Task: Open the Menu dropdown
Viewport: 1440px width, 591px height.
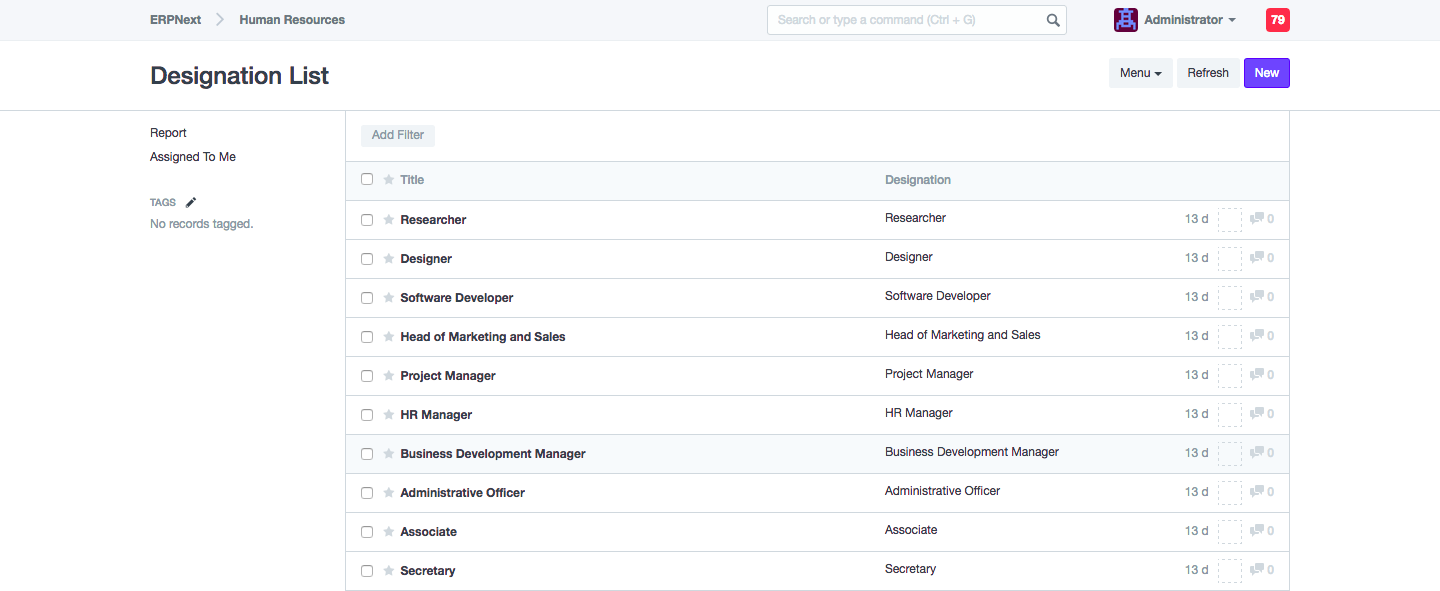Action: (x=1140, y=73)
